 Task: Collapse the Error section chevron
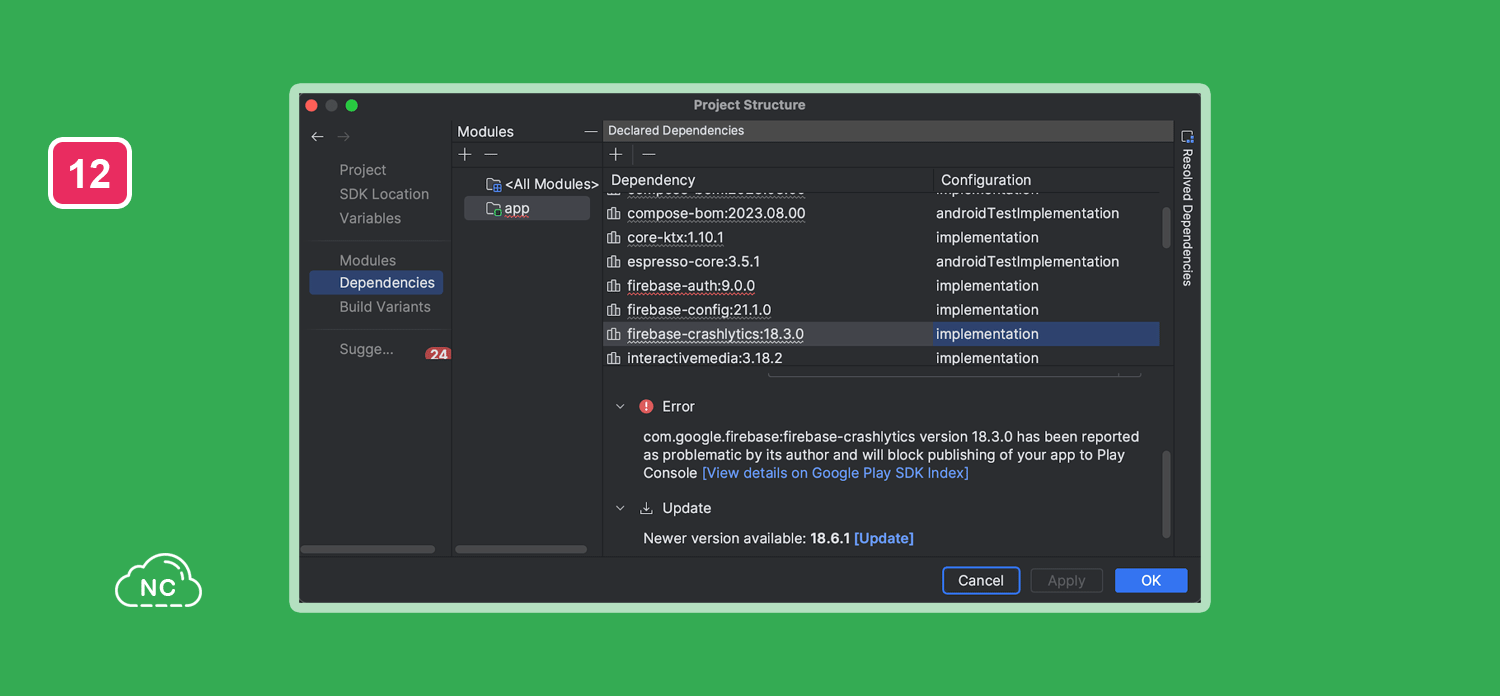pyautogui.click(x=620, y=406)
